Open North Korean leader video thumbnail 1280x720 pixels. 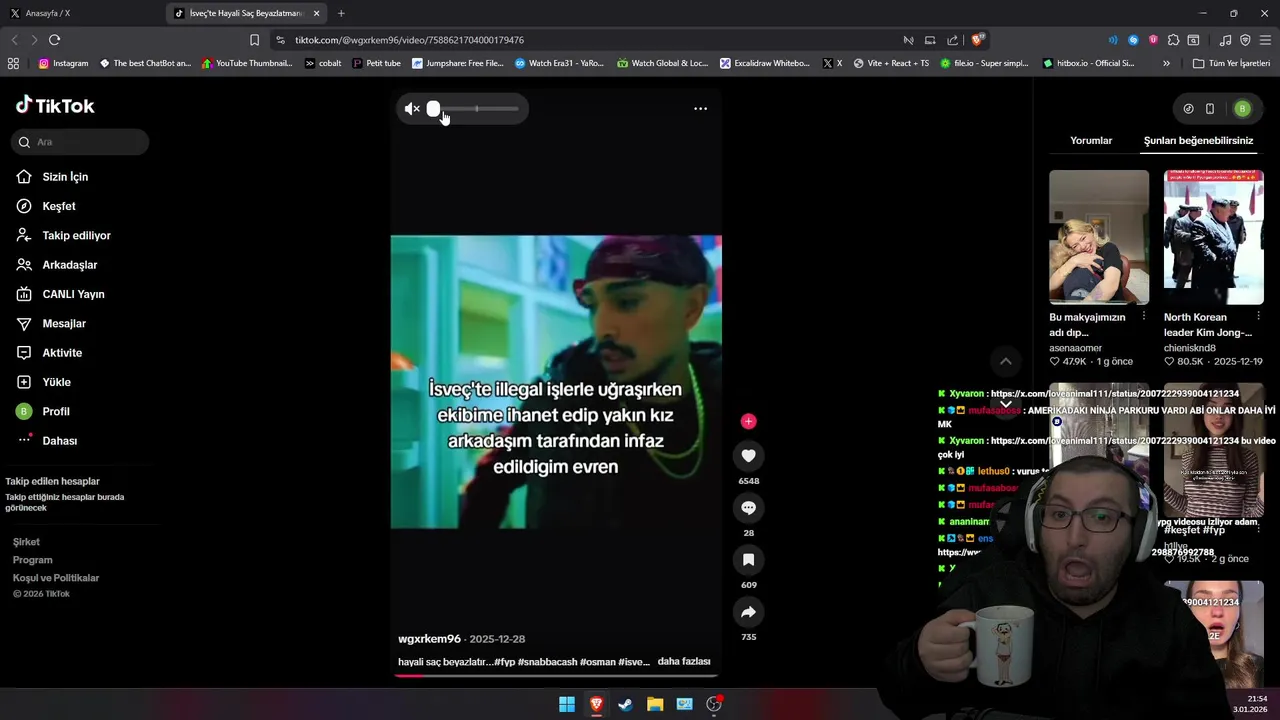1214,237
